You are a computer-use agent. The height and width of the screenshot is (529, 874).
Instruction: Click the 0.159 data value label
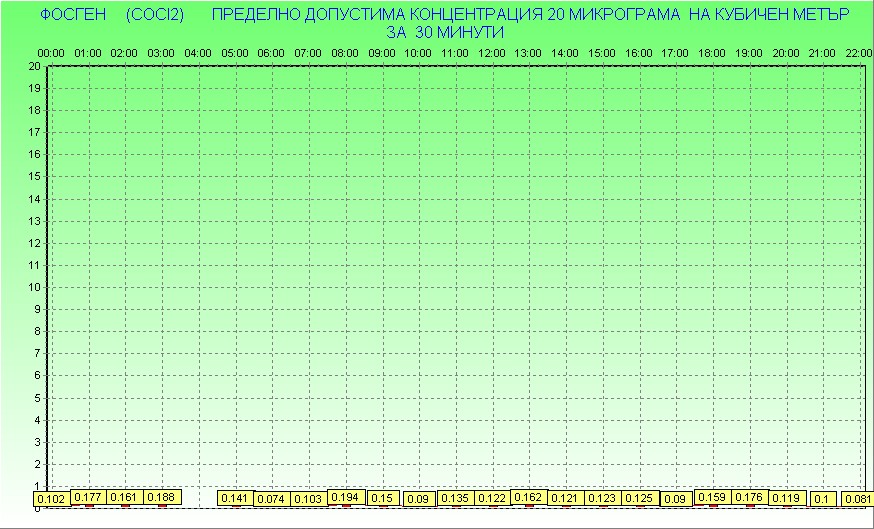click(712, 497)
